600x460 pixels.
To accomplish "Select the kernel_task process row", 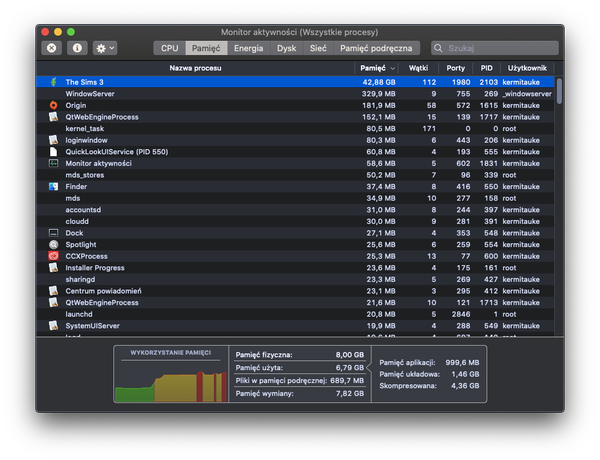I will [295, 129].
